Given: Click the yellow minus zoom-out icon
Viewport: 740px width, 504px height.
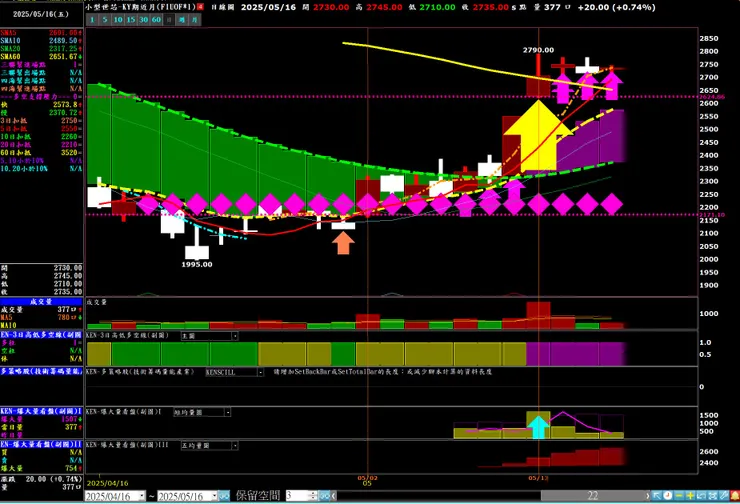Looking at the screenshot, I should (679, 496).
